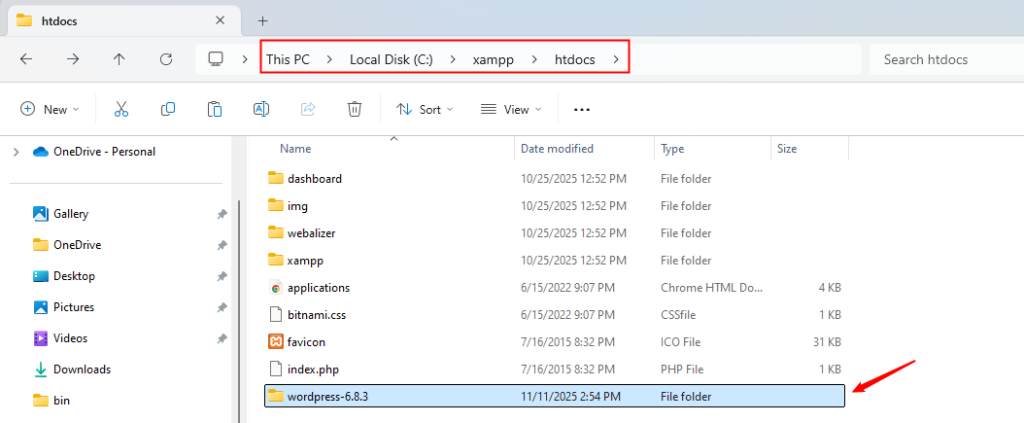Click the dashboard folder icon

(x=276, y=178)
